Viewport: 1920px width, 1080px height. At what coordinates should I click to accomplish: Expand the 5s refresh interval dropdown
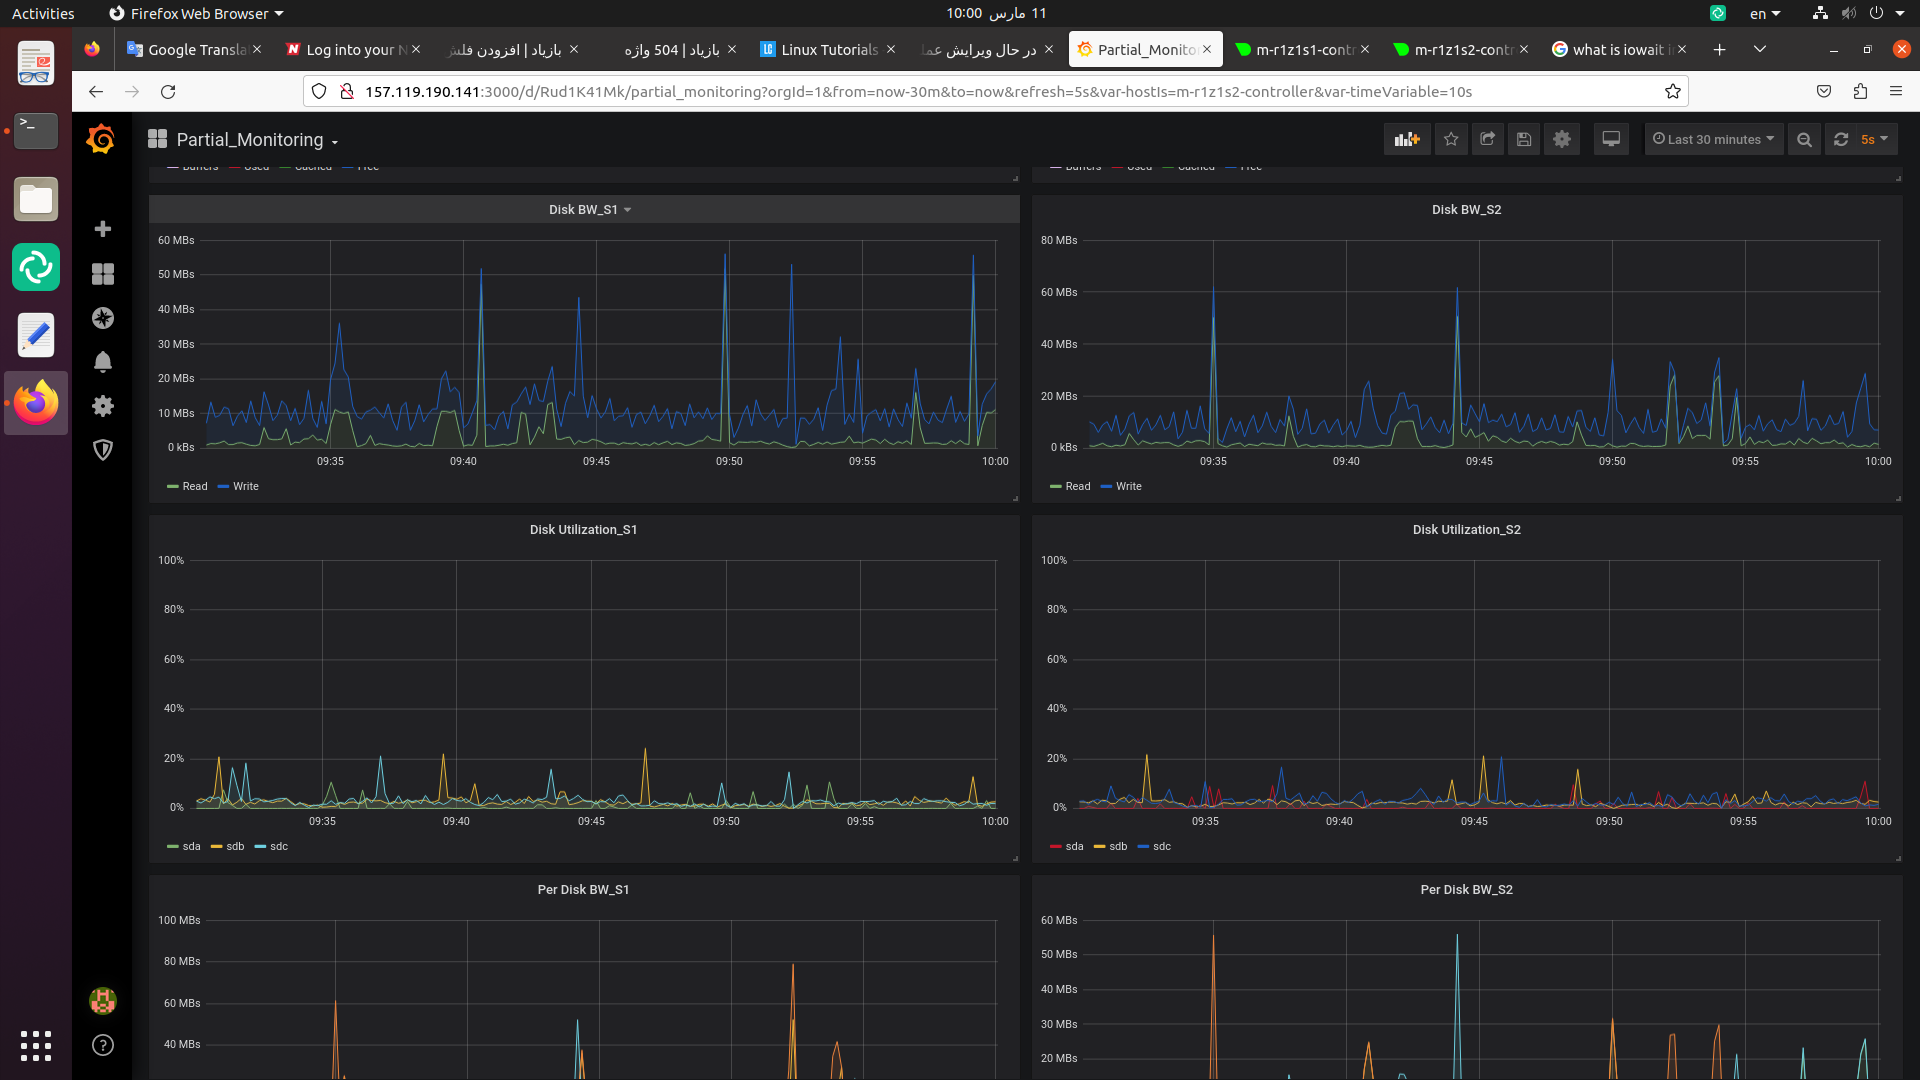tap(1874, 139)
